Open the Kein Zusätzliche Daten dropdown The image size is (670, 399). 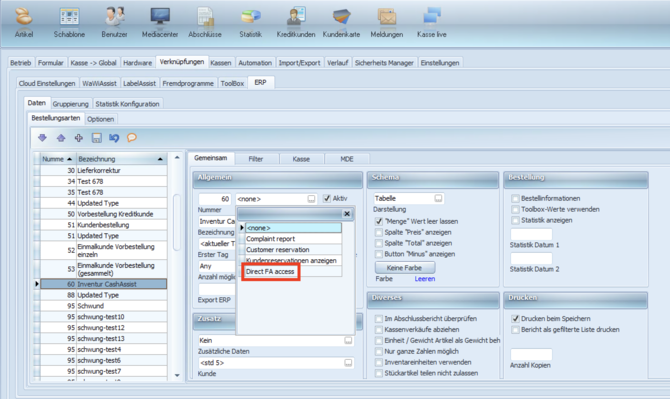pos(348,340)
